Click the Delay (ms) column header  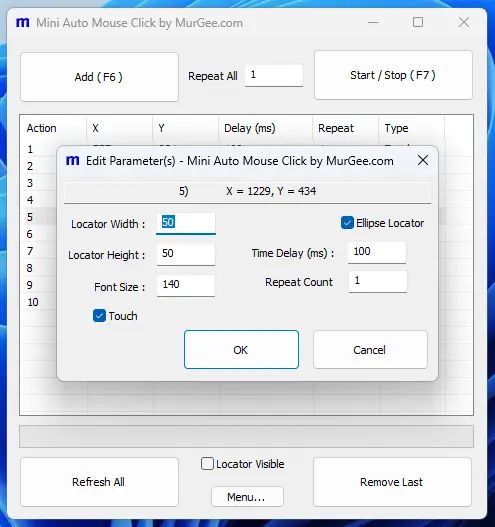[x=265, y=128]
